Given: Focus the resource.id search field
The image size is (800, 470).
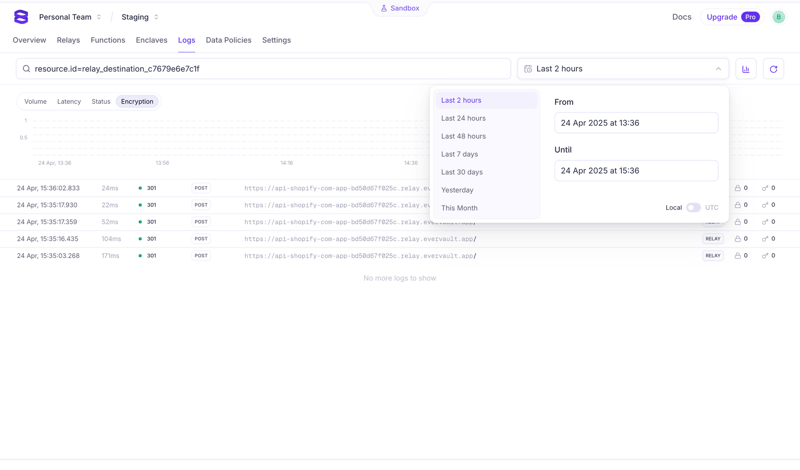Looking at the screenshot, I should (263, 69).
